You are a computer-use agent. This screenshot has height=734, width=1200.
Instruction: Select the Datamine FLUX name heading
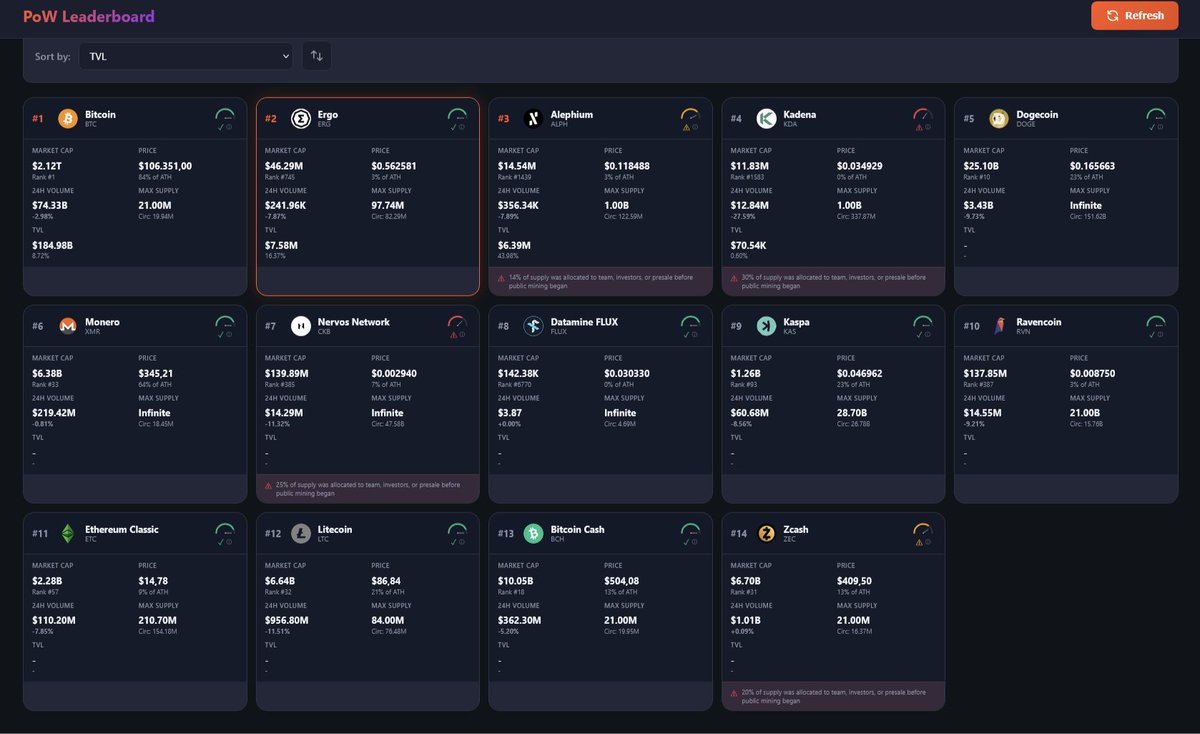tap(584, 322)
